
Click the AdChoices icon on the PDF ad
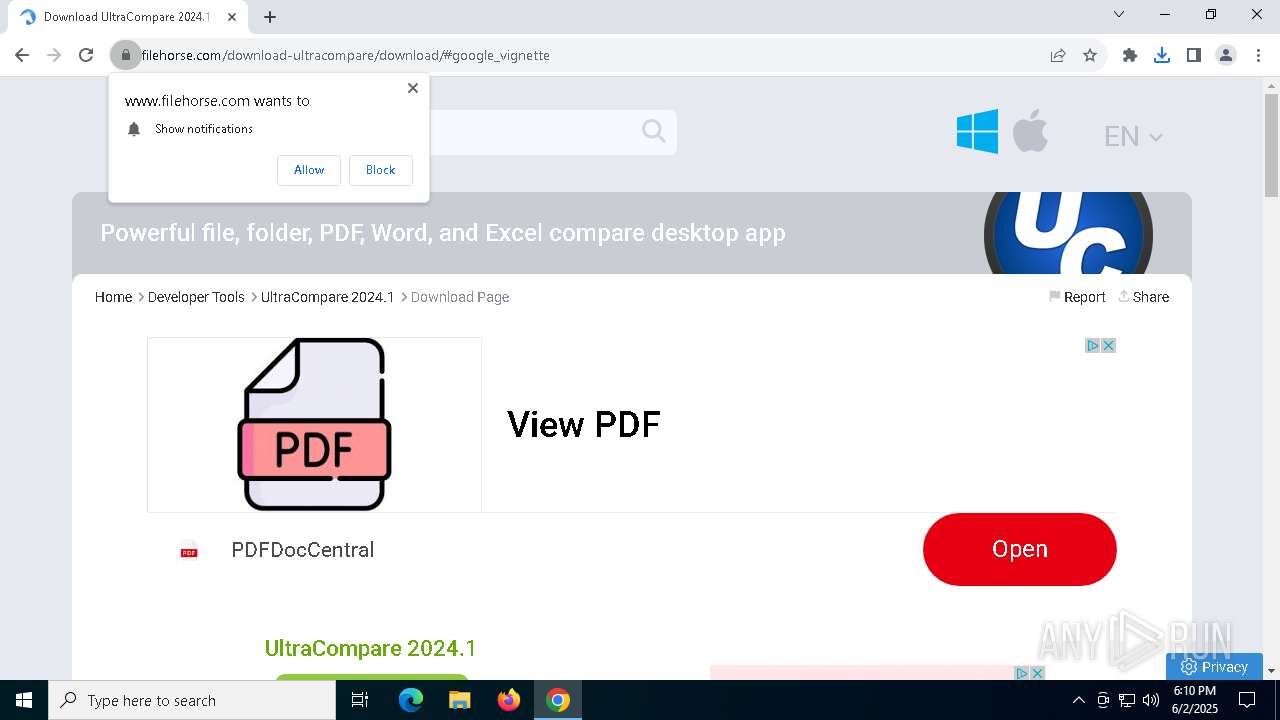pos(1093,345)
